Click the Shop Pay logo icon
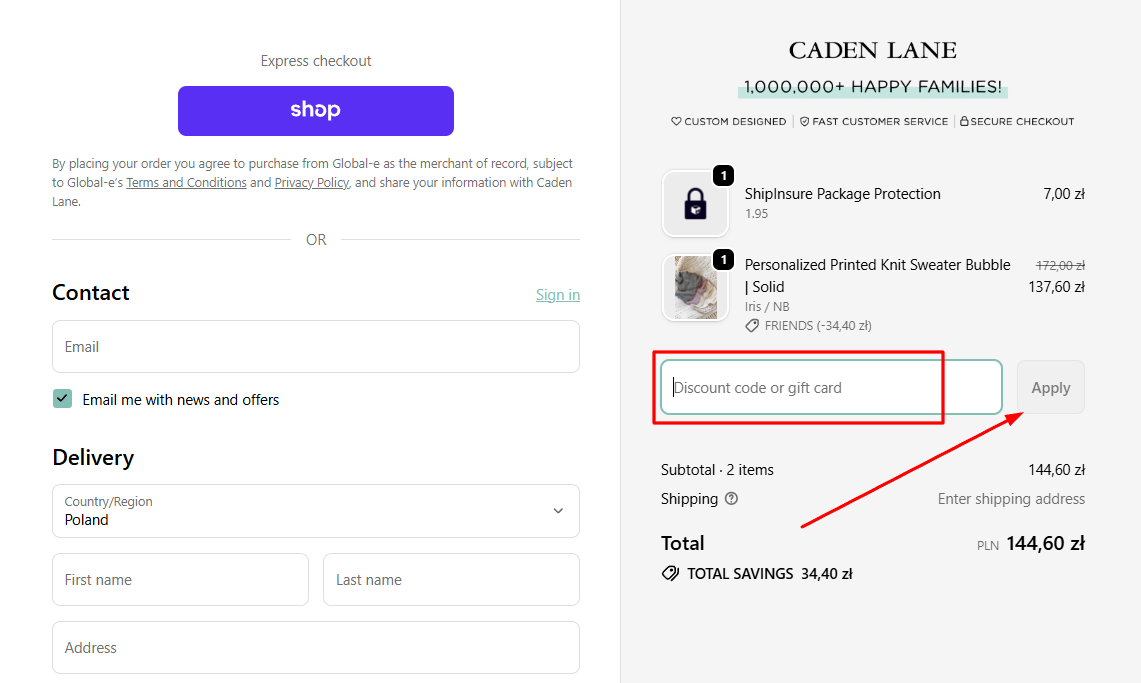Screen dimensions: 1141x683 [315, 110]
